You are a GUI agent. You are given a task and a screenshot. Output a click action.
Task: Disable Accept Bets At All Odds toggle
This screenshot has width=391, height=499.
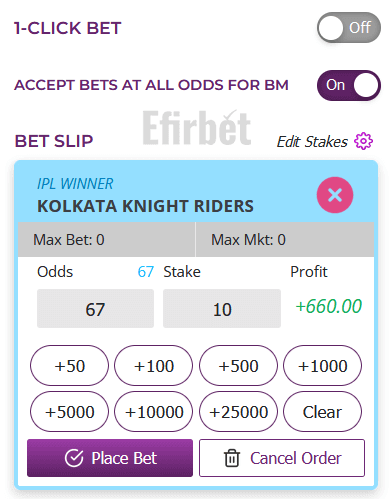[x=349, y=85]
